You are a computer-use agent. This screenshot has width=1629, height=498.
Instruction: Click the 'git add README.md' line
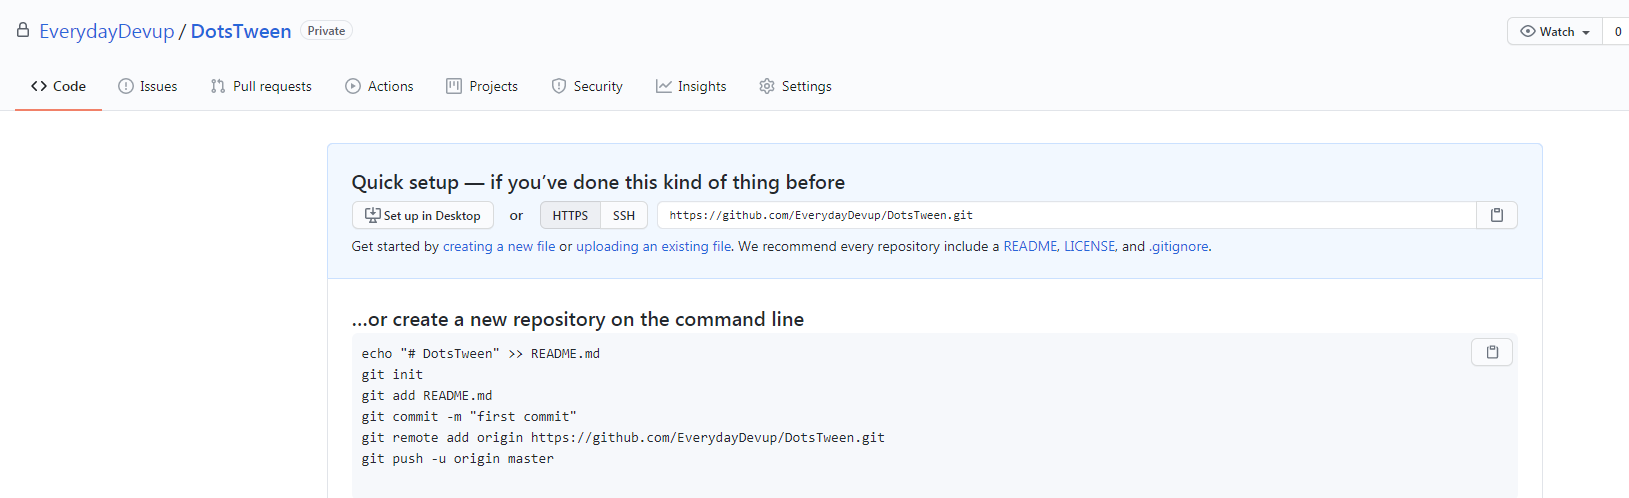[x=427, y=395]
